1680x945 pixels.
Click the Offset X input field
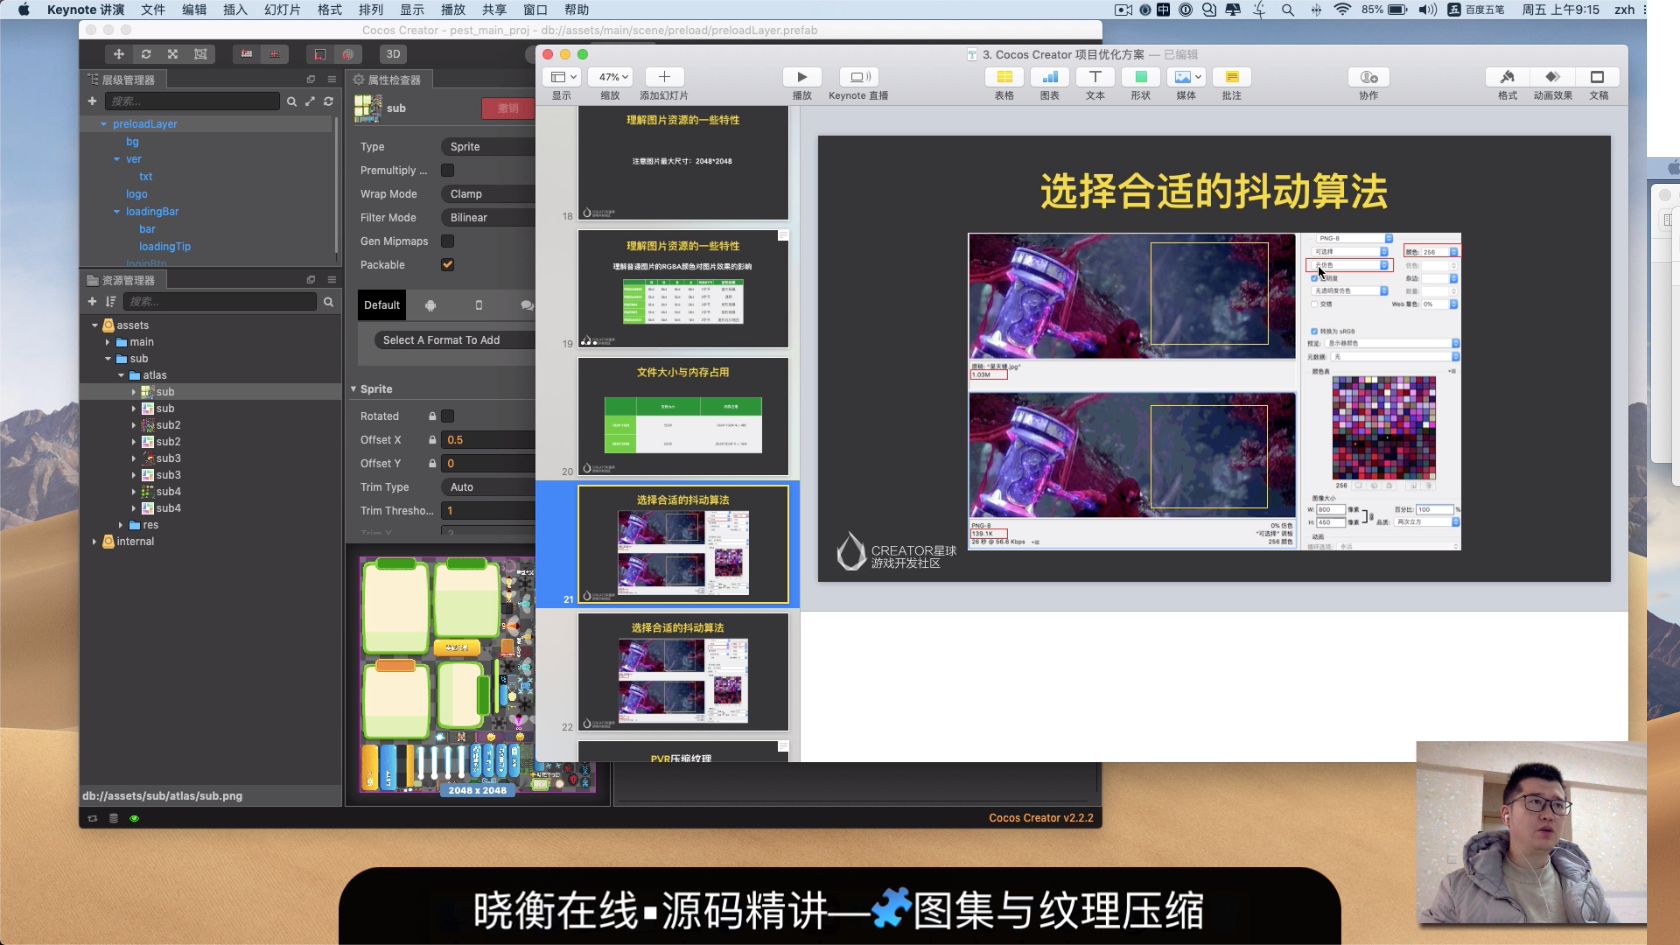[x=489, y=440]
